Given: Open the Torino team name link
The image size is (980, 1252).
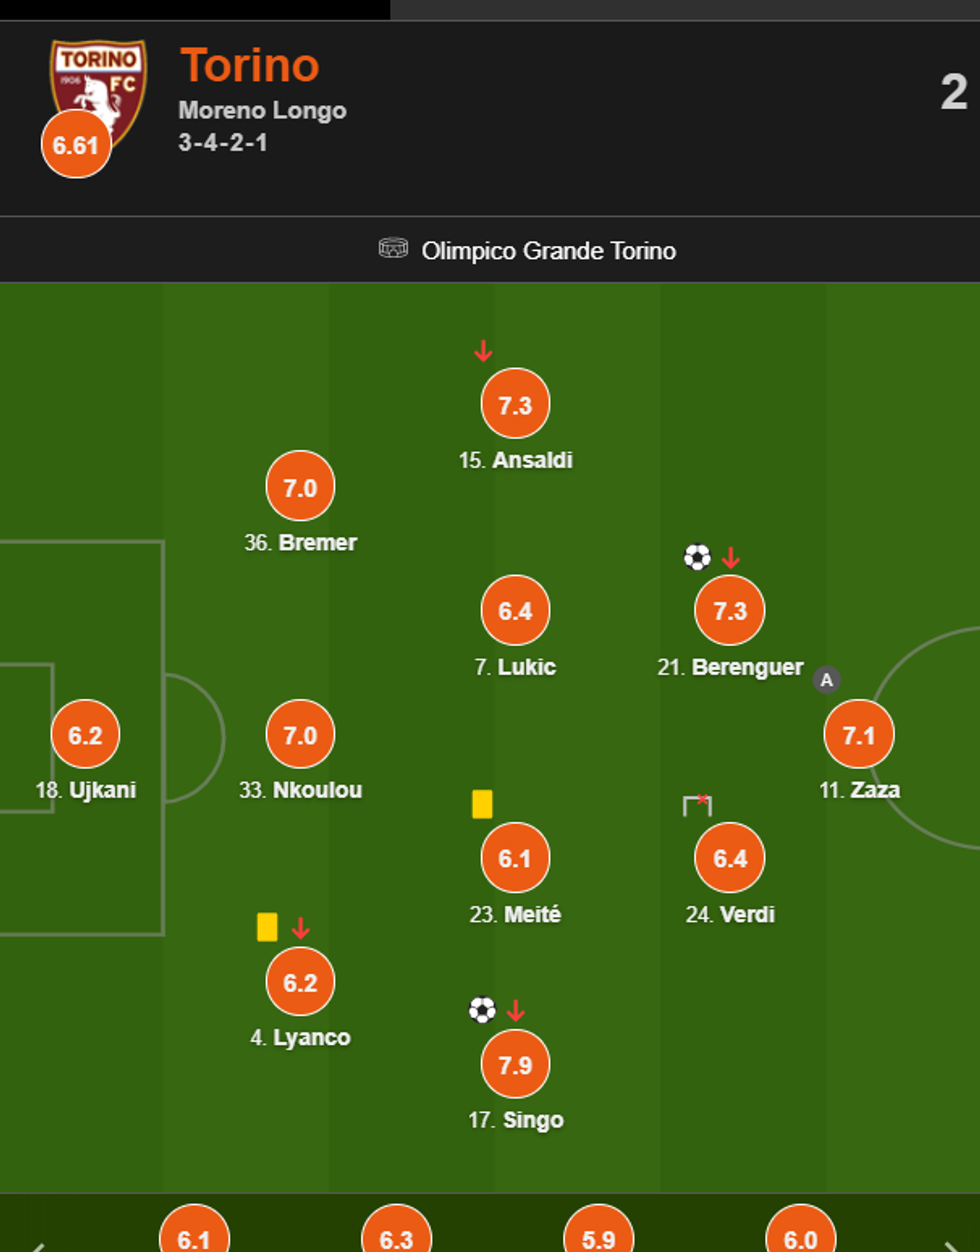Looking at the screenshot, I should (x=250, y=66).
